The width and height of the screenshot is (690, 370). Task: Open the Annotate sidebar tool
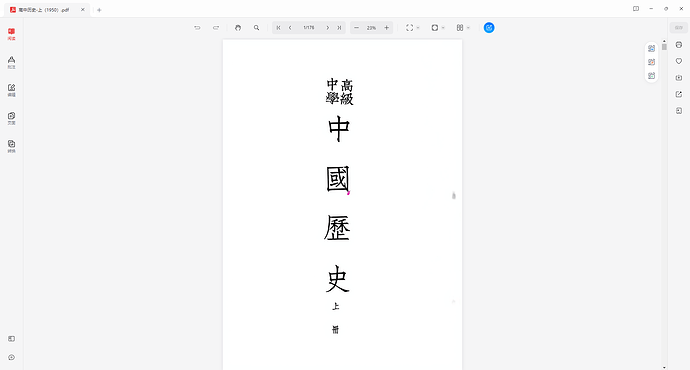tap(11, 62)
